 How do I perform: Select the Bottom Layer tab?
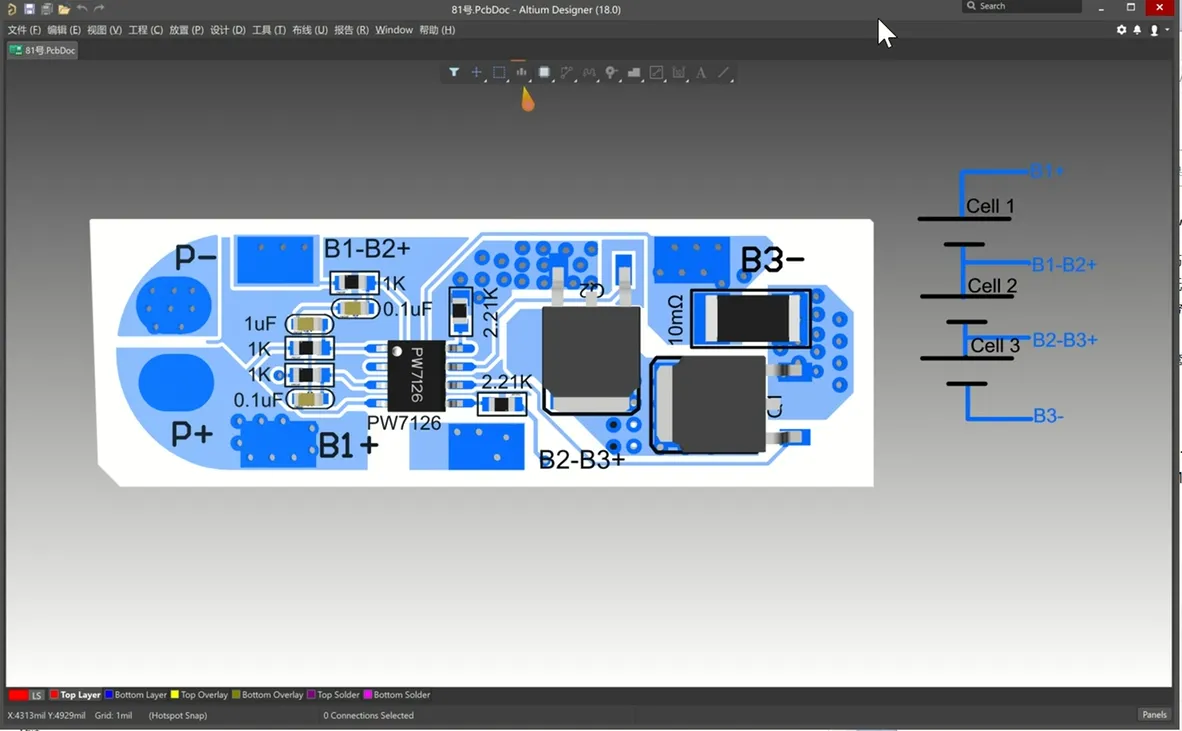click(x=136, y=695)
